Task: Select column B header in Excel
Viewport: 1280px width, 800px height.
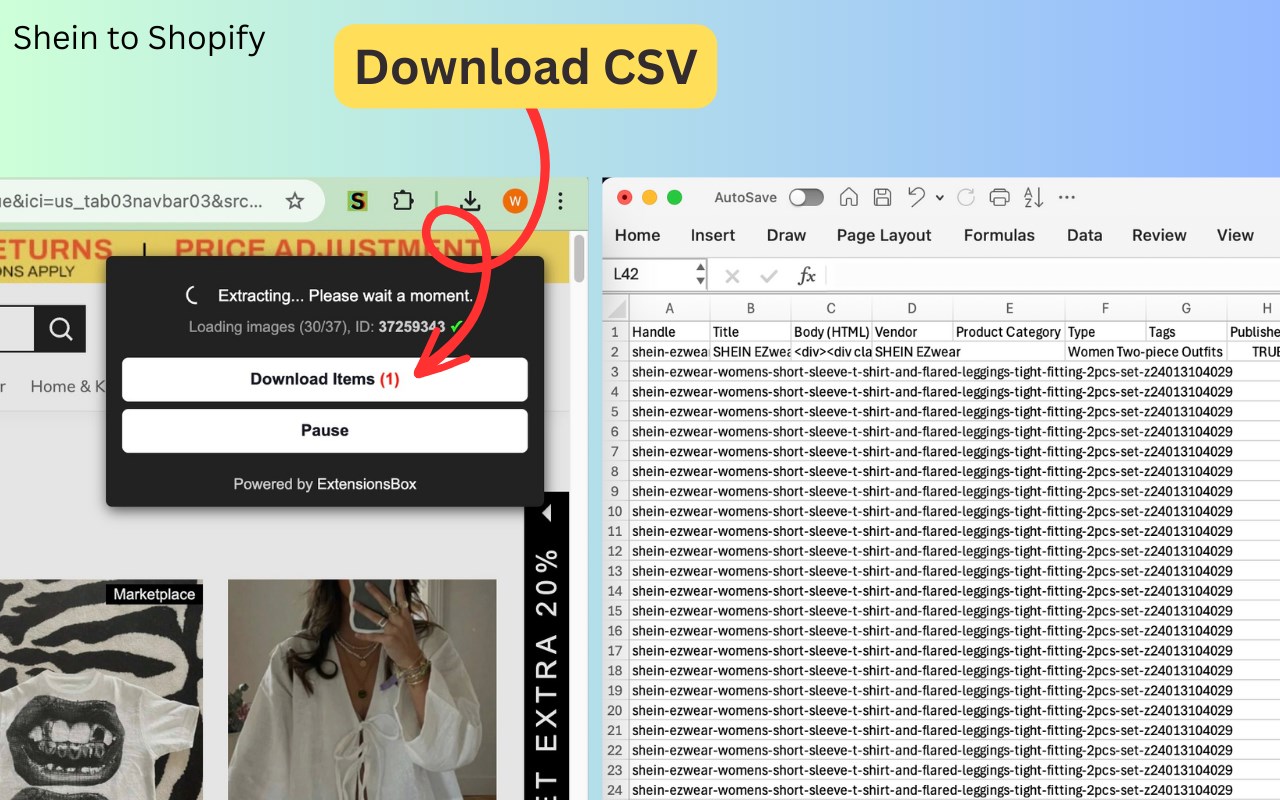Action: [750, 309]
